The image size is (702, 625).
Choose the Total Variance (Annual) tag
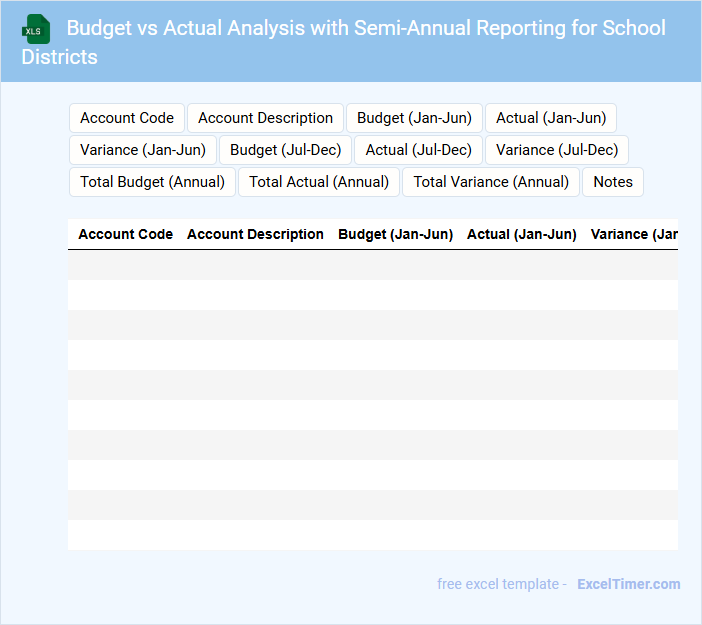coord(491,182)
